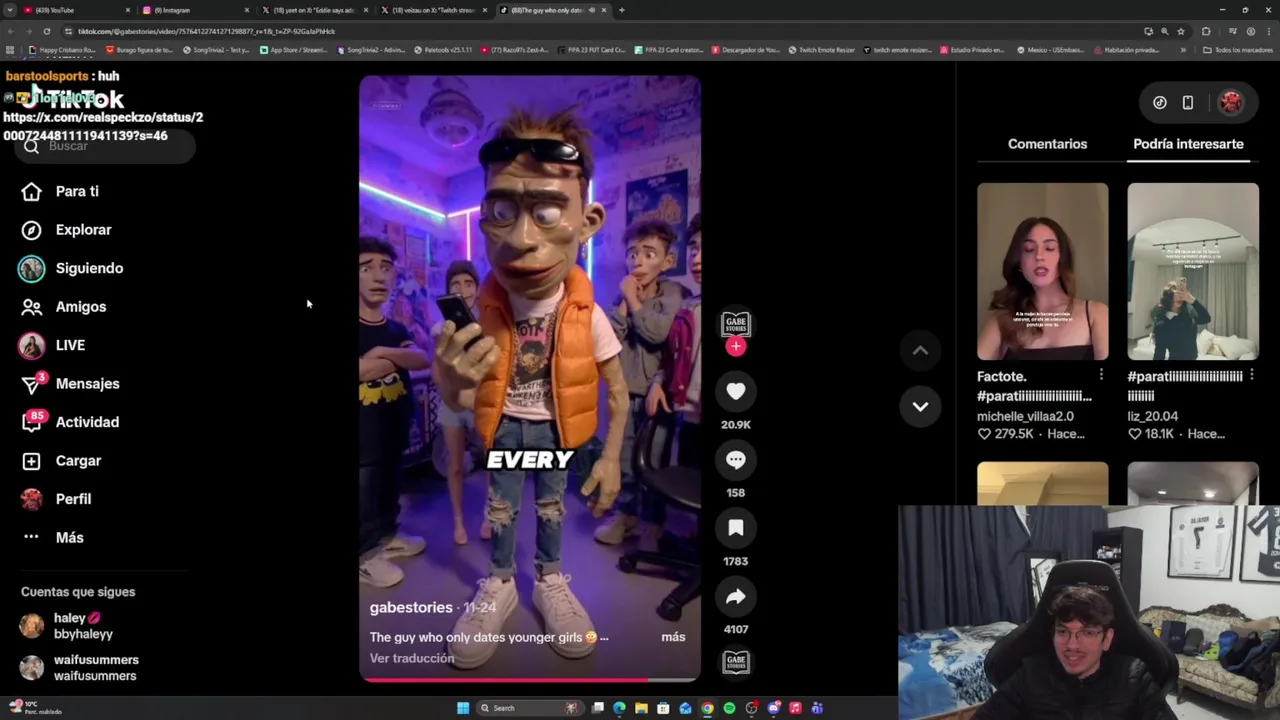
Task: Save the video with the bookmark icon
Action: (x=736, y=528)
